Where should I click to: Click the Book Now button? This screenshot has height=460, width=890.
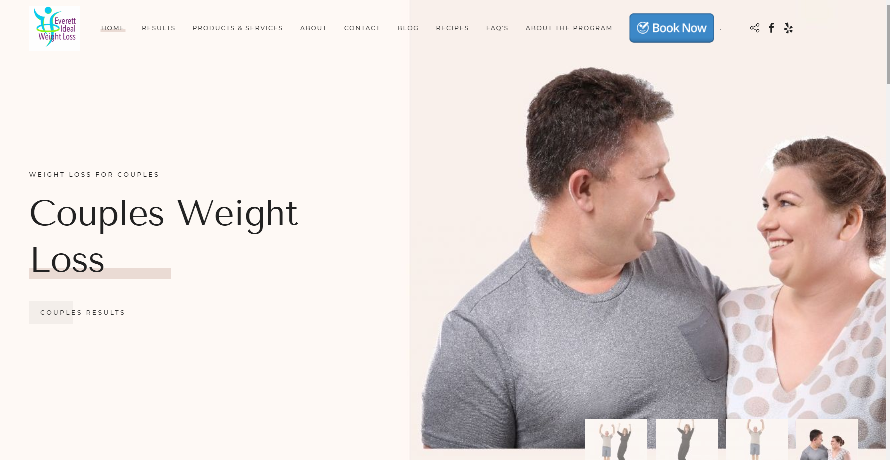671,28
